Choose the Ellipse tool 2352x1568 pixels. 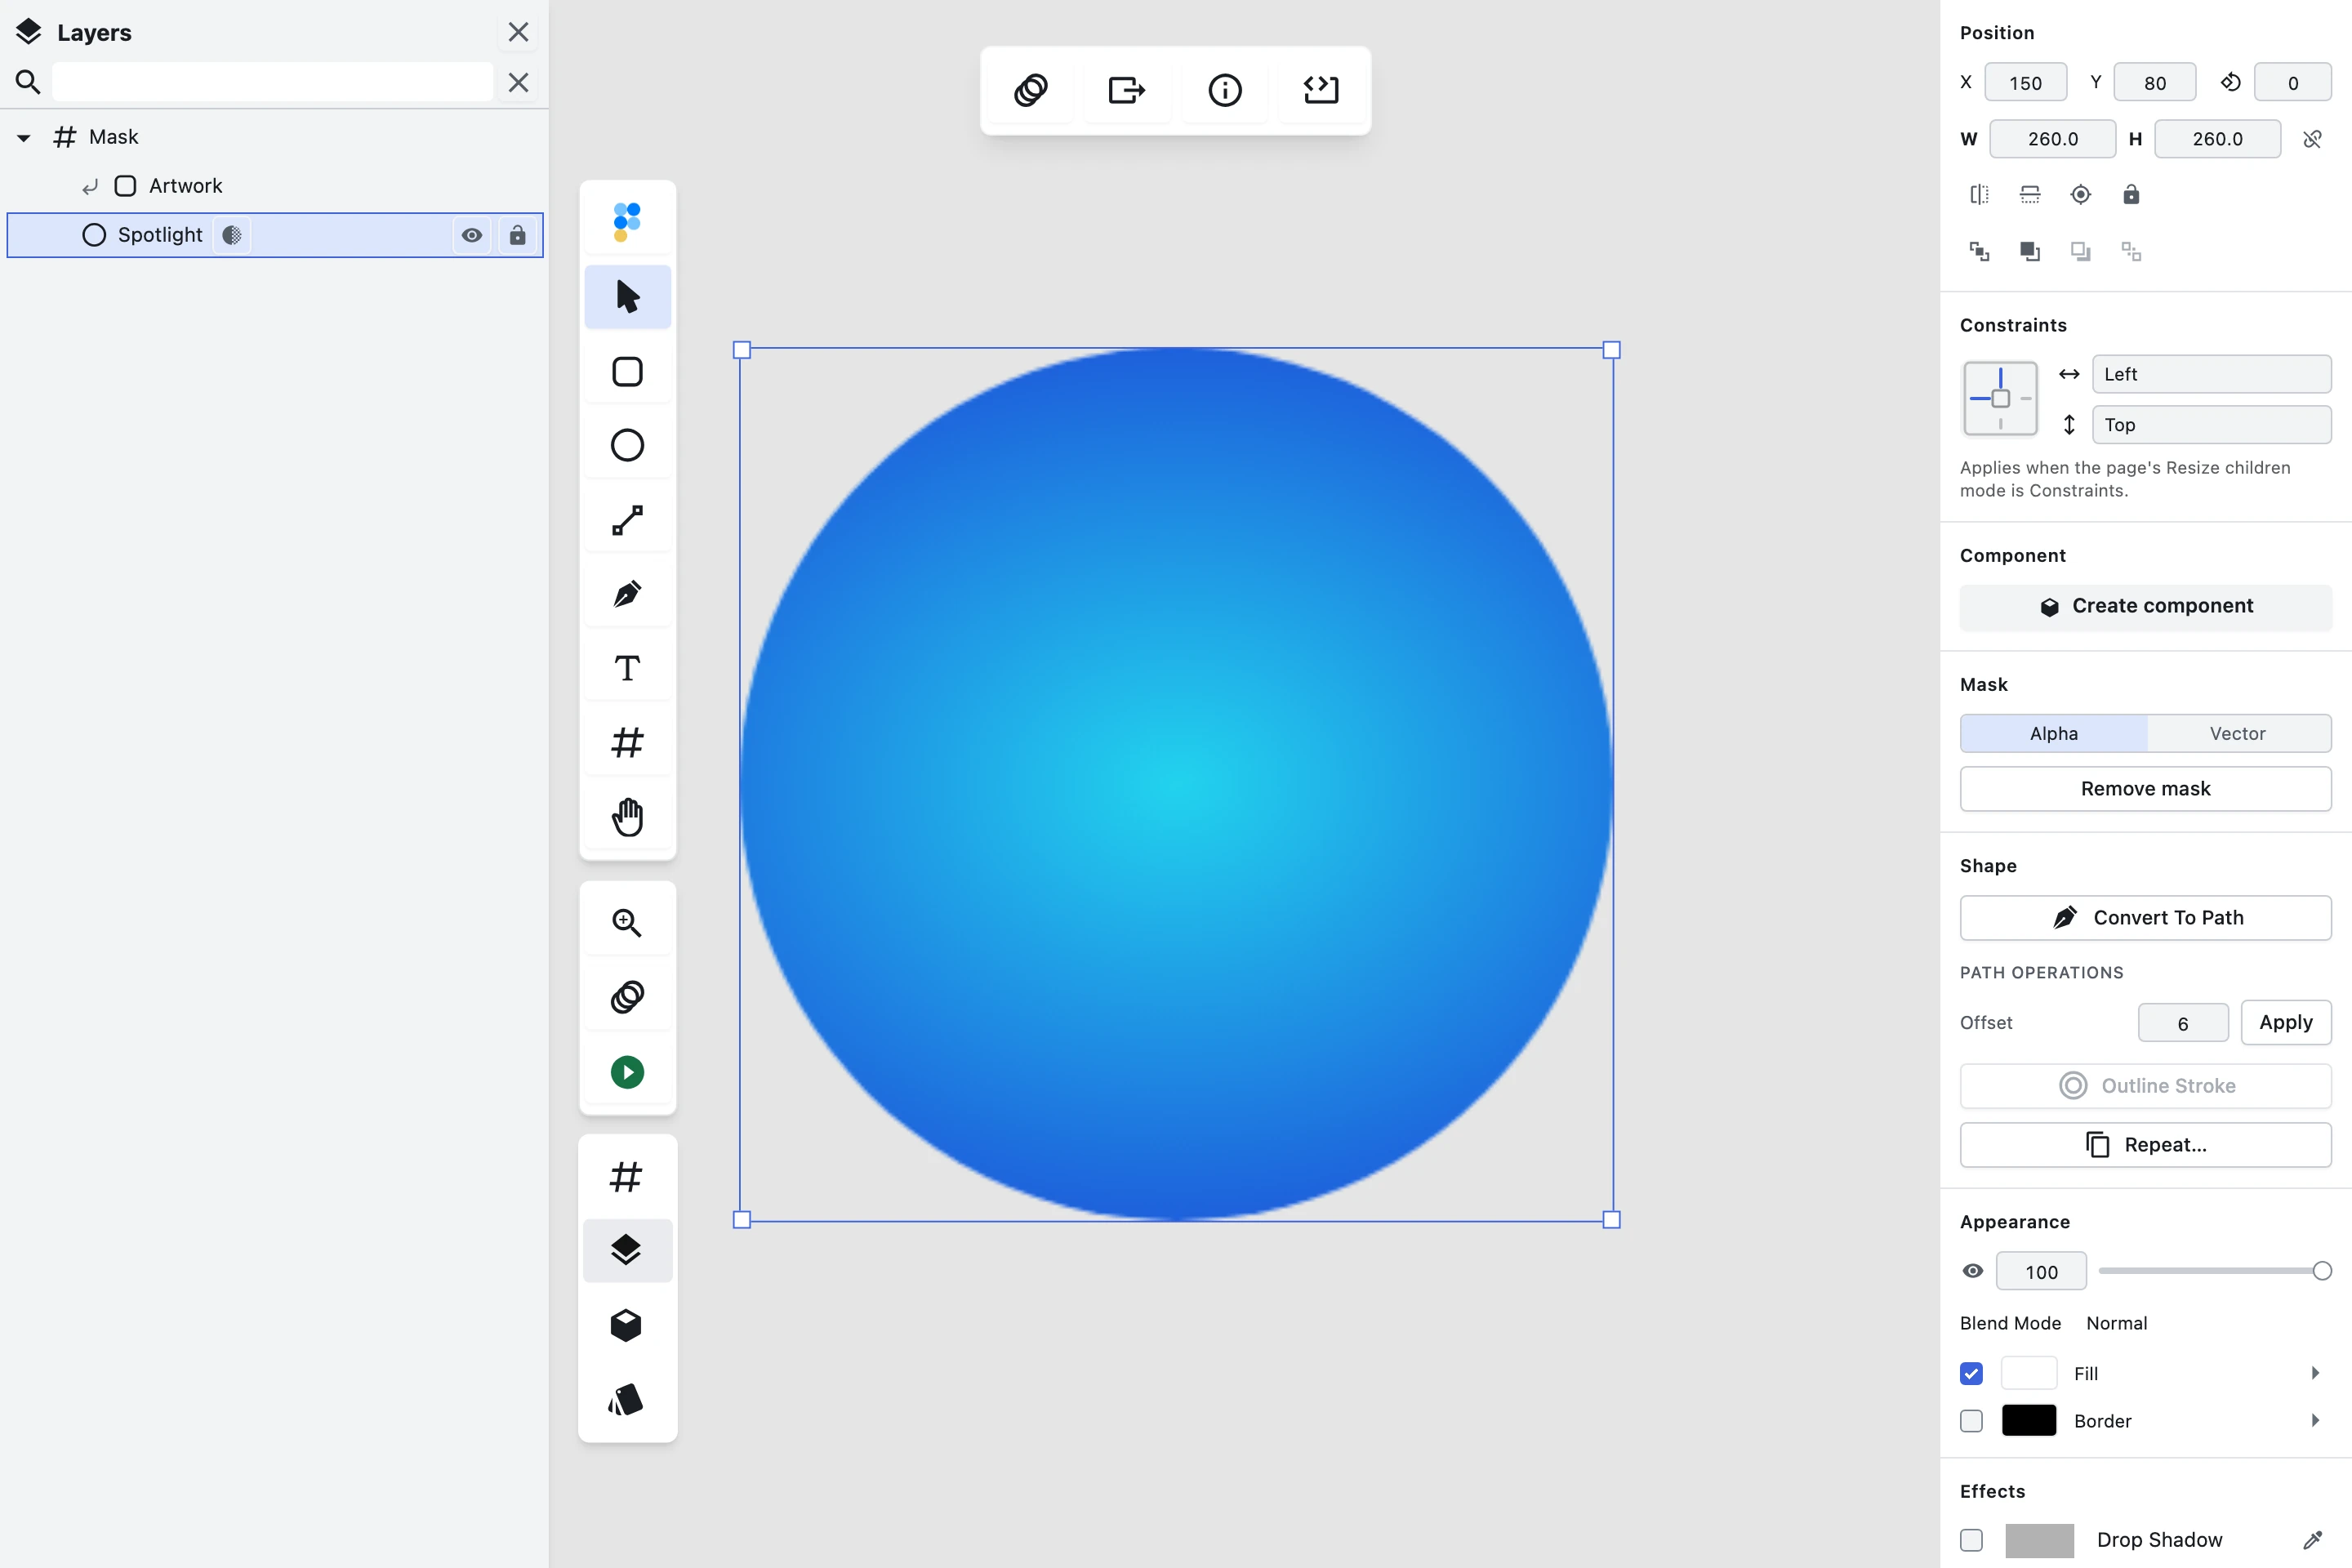pos(627,445)
